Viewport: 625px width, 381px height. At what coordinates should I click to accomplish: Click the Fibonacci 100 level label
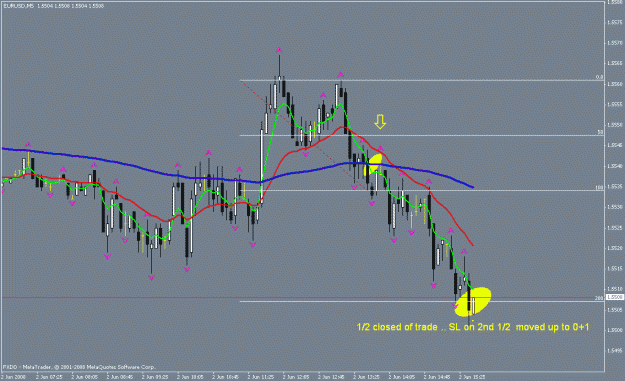click(599, 187)
